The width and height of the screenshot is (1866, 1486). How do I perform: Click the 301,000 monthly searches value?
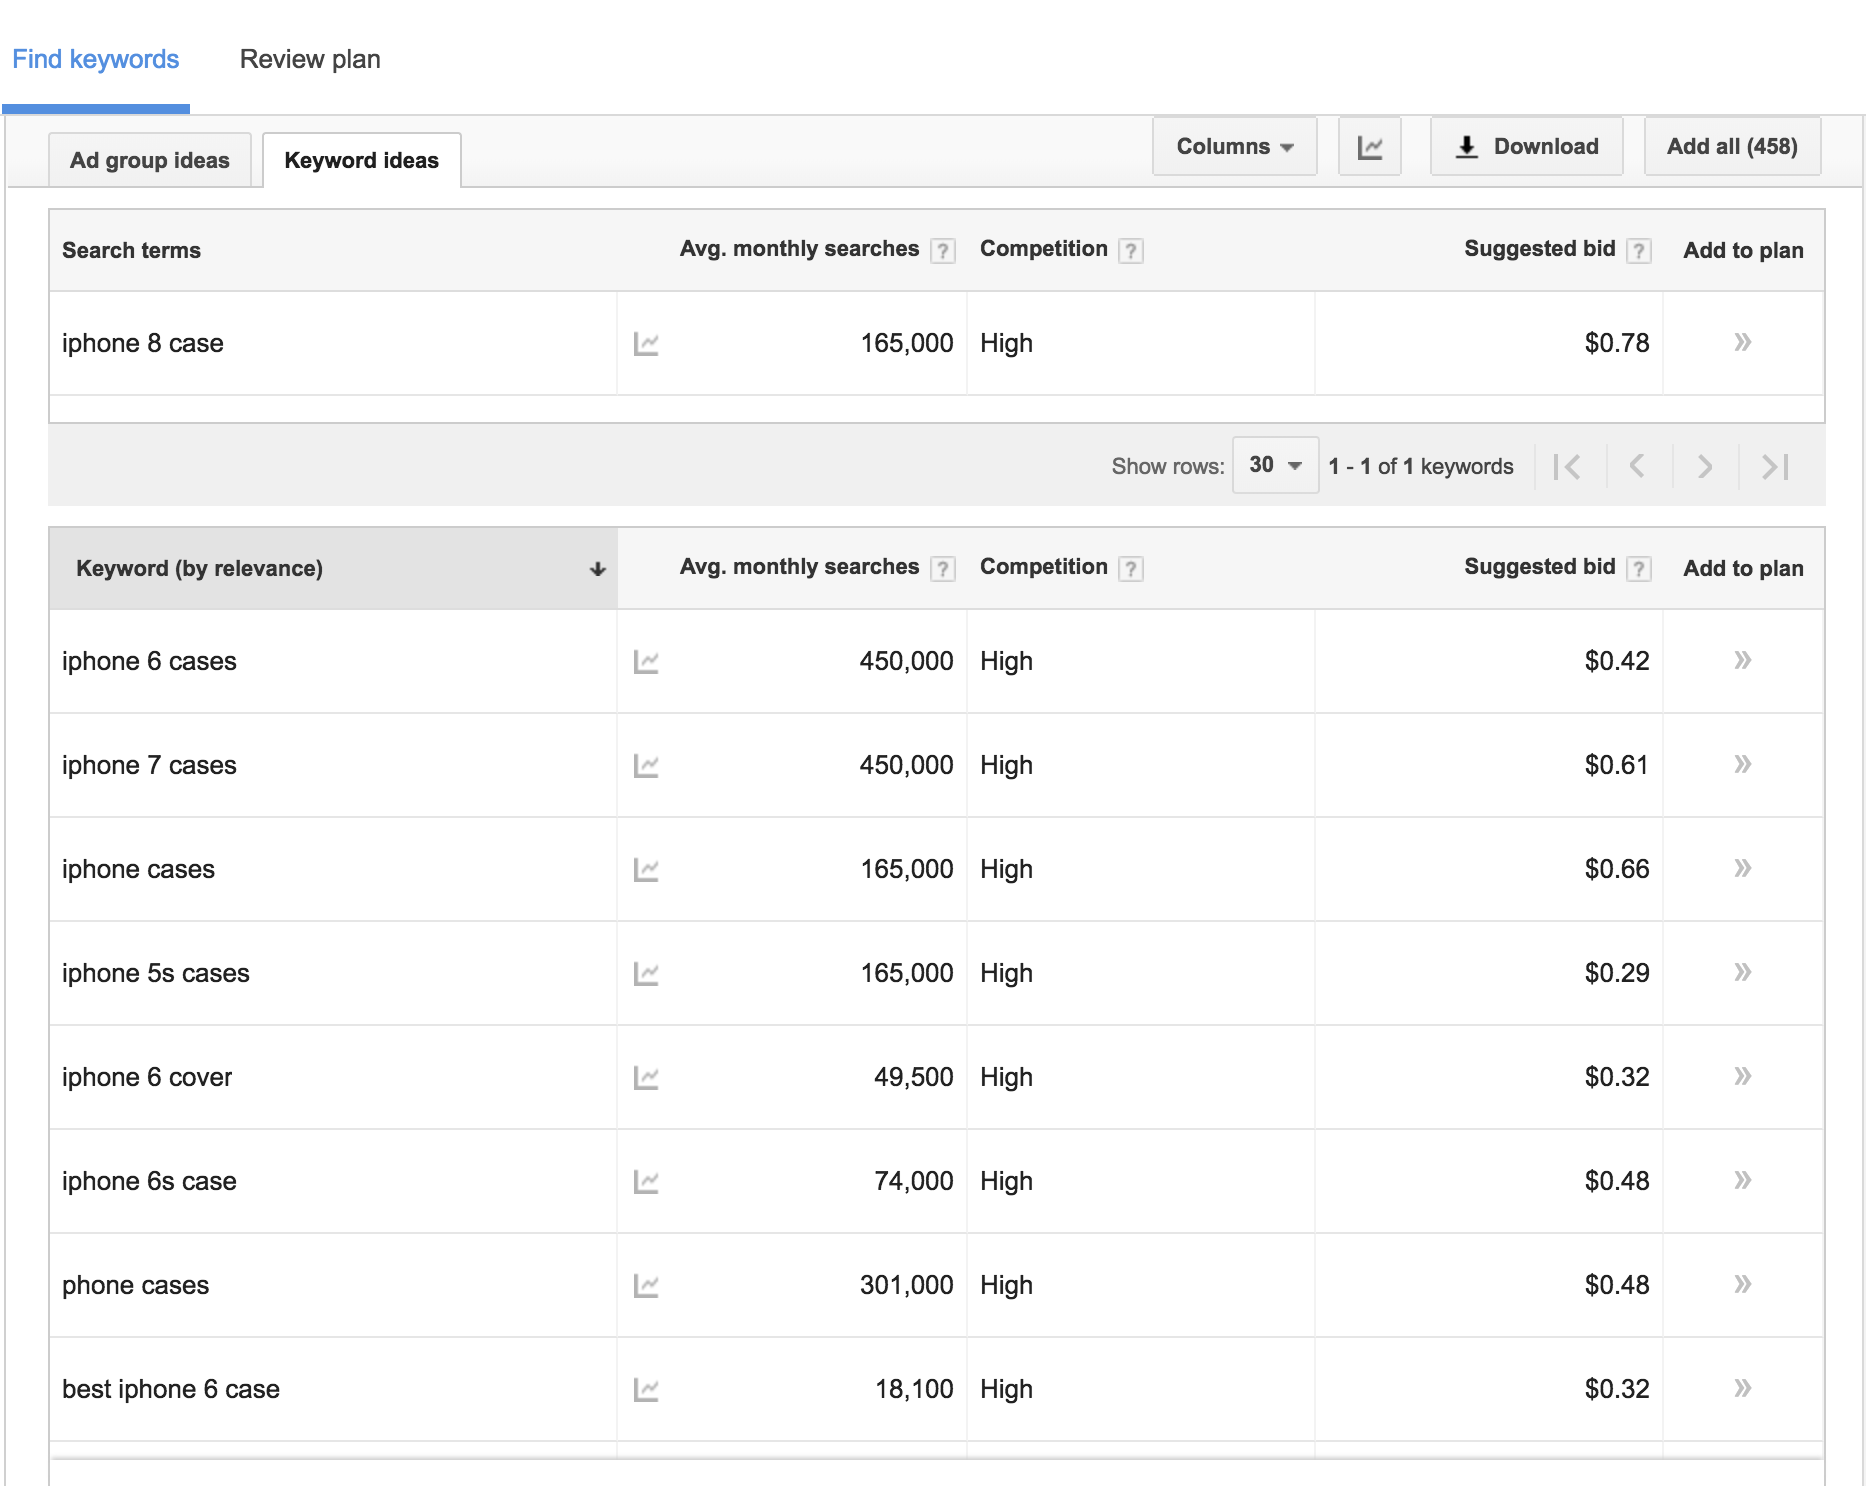[x=907, y=1286]
